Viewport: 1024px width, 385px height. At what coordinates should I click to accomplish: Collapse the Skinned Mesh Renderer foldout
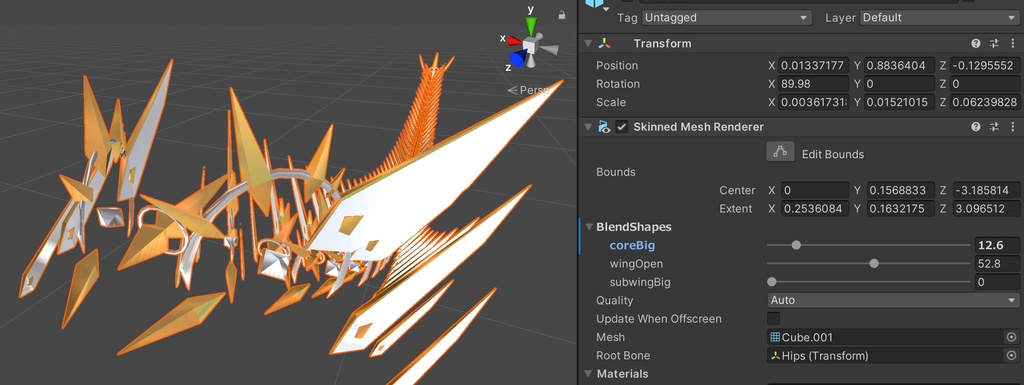588,127
